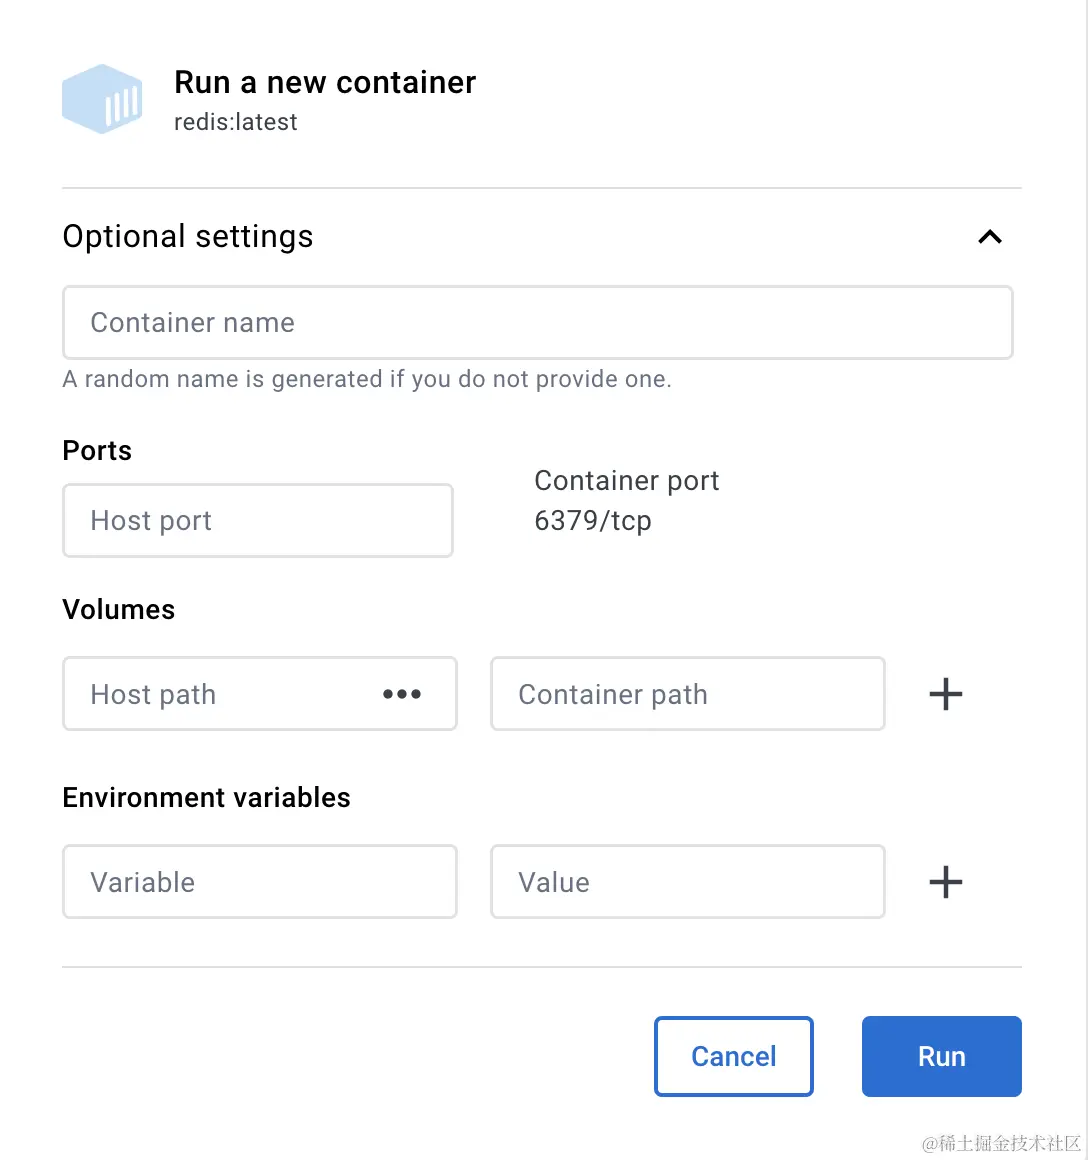Click the "Run a new container" title
This screenshot has height=1160, width=1088.
coord(325,82)
